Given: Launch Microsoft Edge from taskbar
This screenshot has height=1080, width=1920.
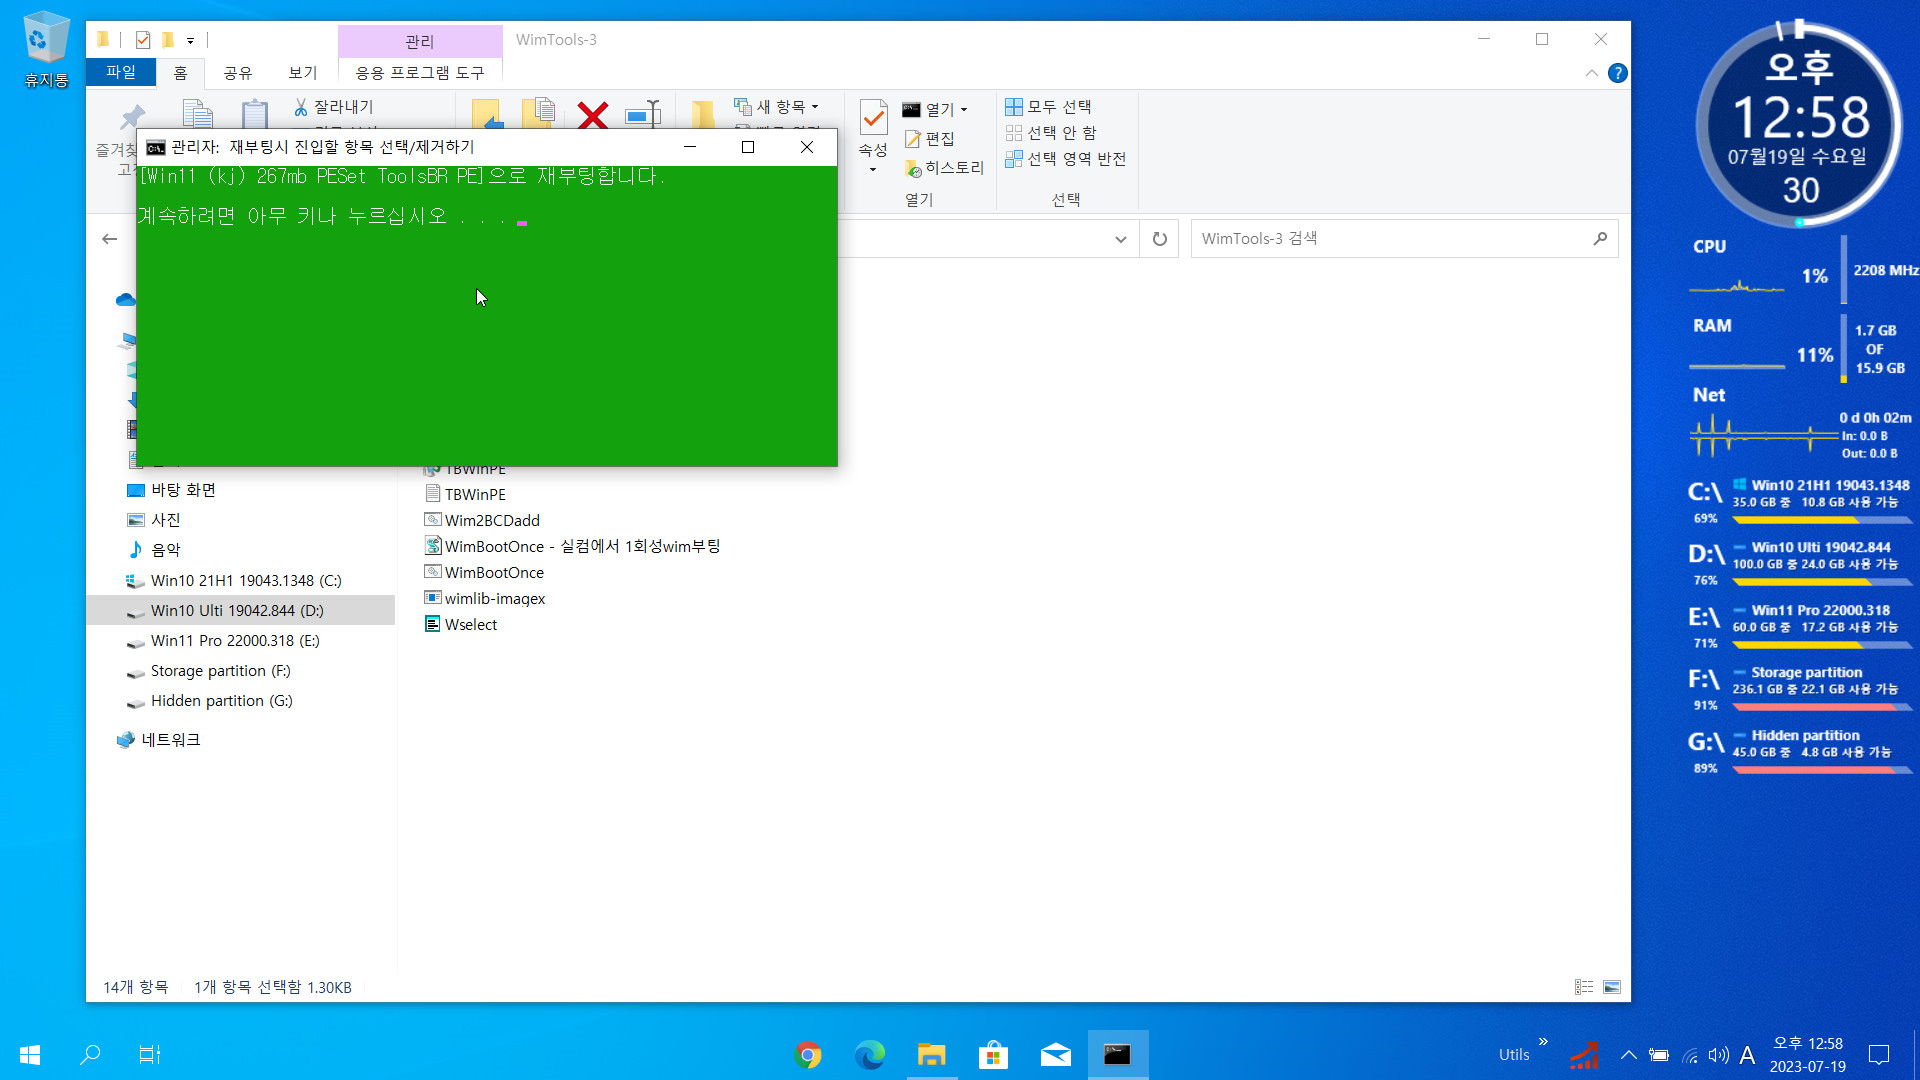Looking at the screenshot, I should click(x=870, y=1055).
